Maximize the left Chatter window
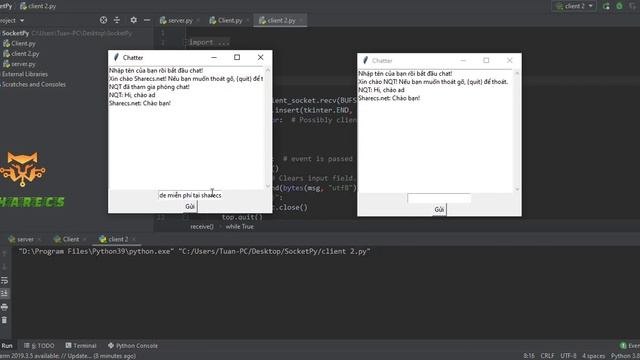The width and height of the screenshot is (640, 360). coord(237,57)
